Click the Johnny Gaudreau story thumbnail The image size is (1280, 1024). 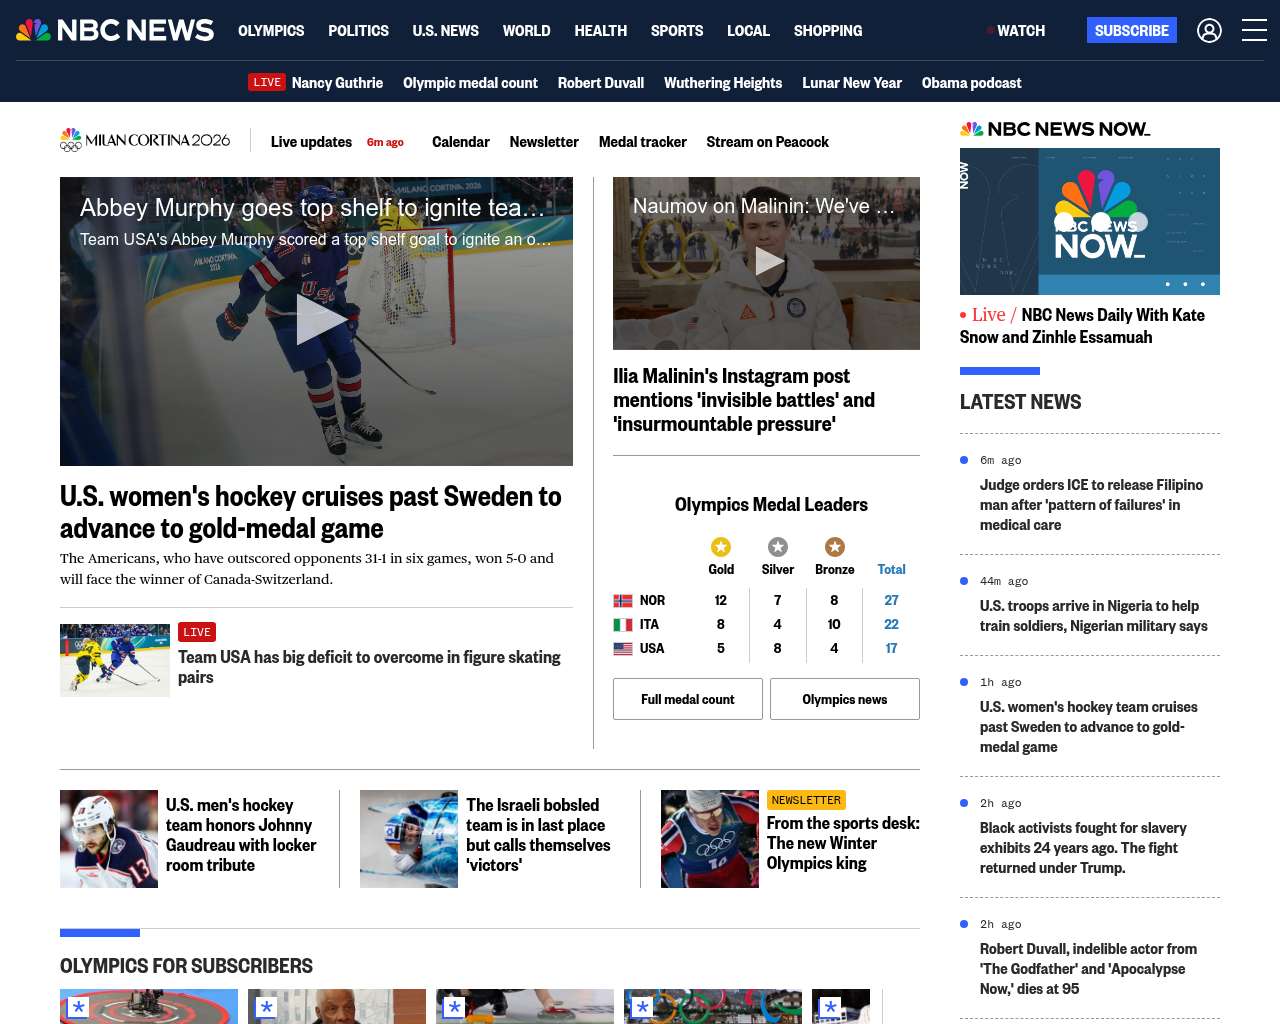point(109,839)
